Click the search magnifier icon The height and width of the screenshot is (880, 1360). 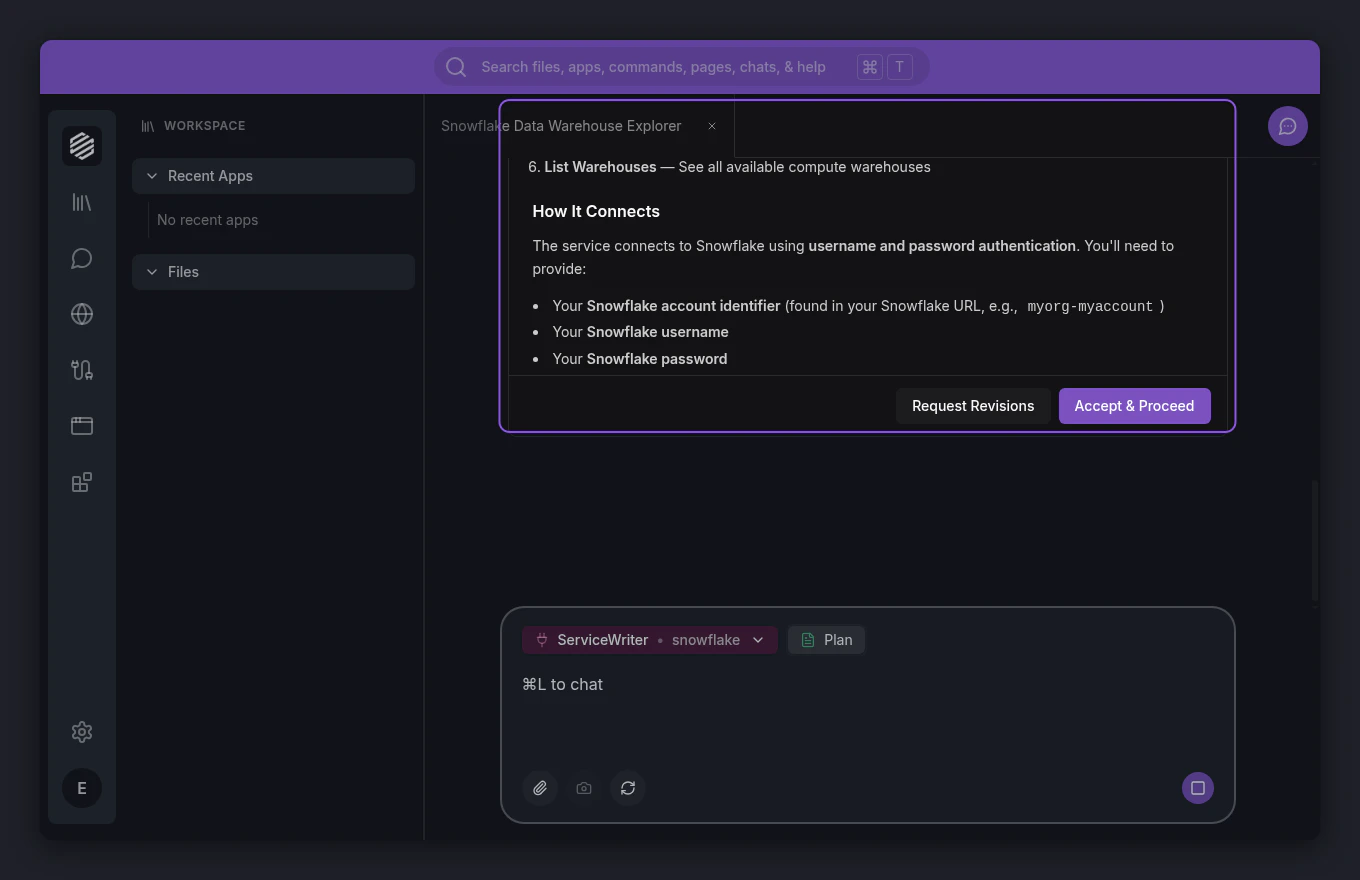(x=456, y=67)
